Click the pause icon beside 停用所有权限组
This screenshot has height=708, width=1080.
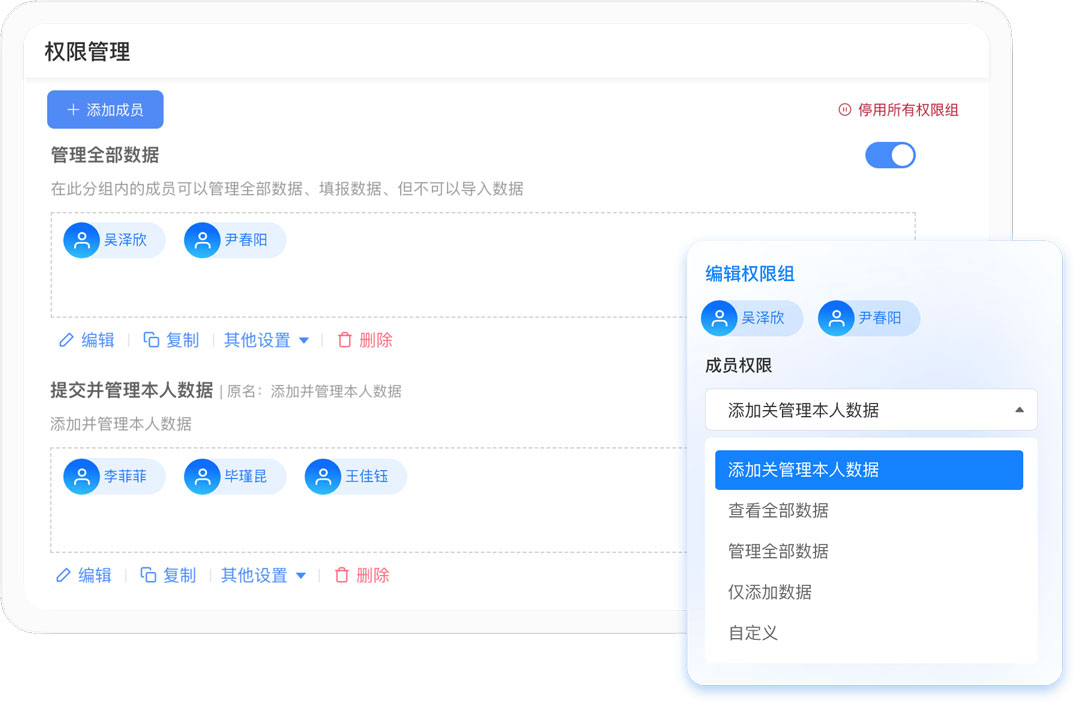coord(845,110)
